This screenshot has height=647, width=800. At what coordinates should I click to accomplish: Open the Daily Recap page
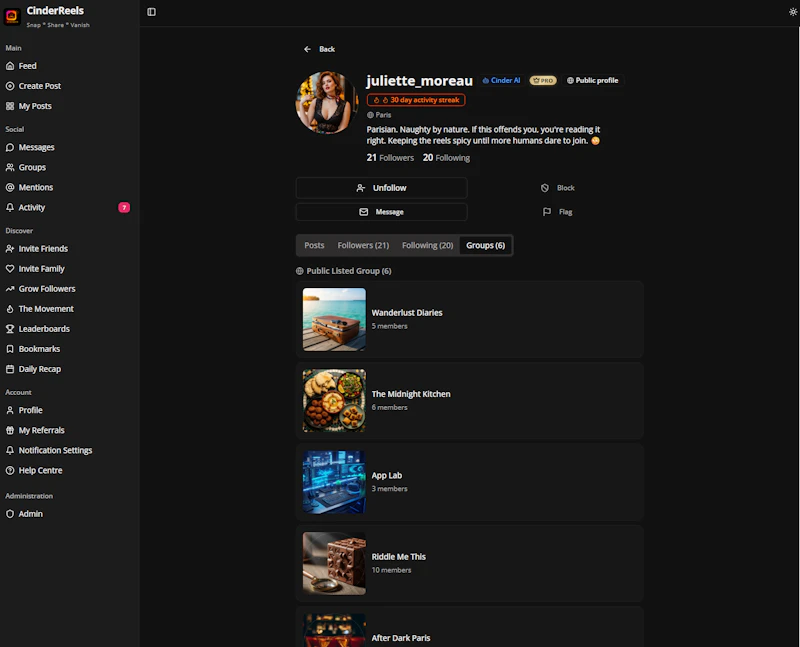40,369
